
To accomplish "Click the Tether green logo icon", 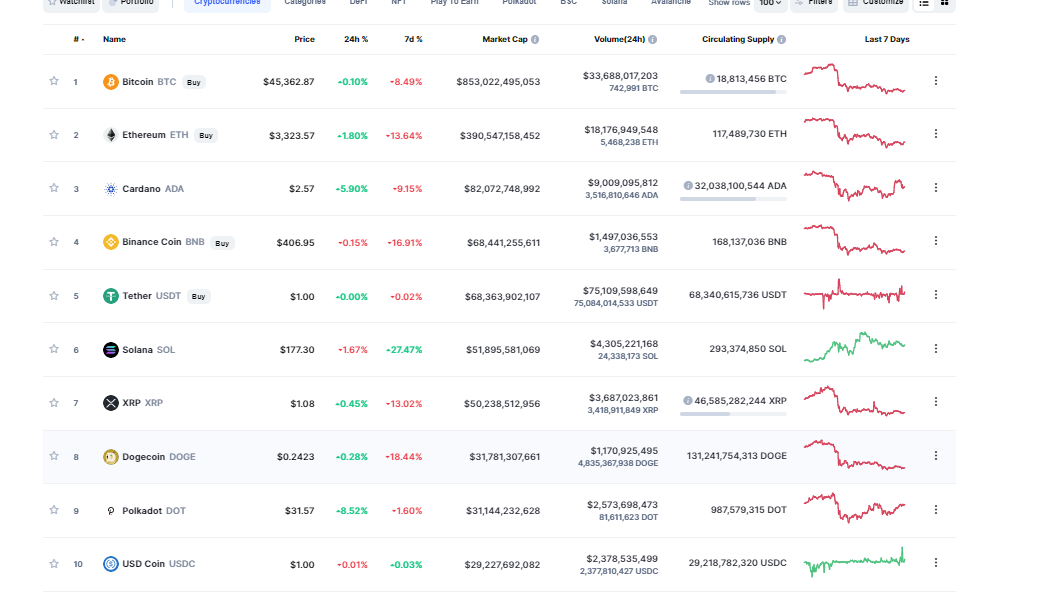I will point(111,295).
